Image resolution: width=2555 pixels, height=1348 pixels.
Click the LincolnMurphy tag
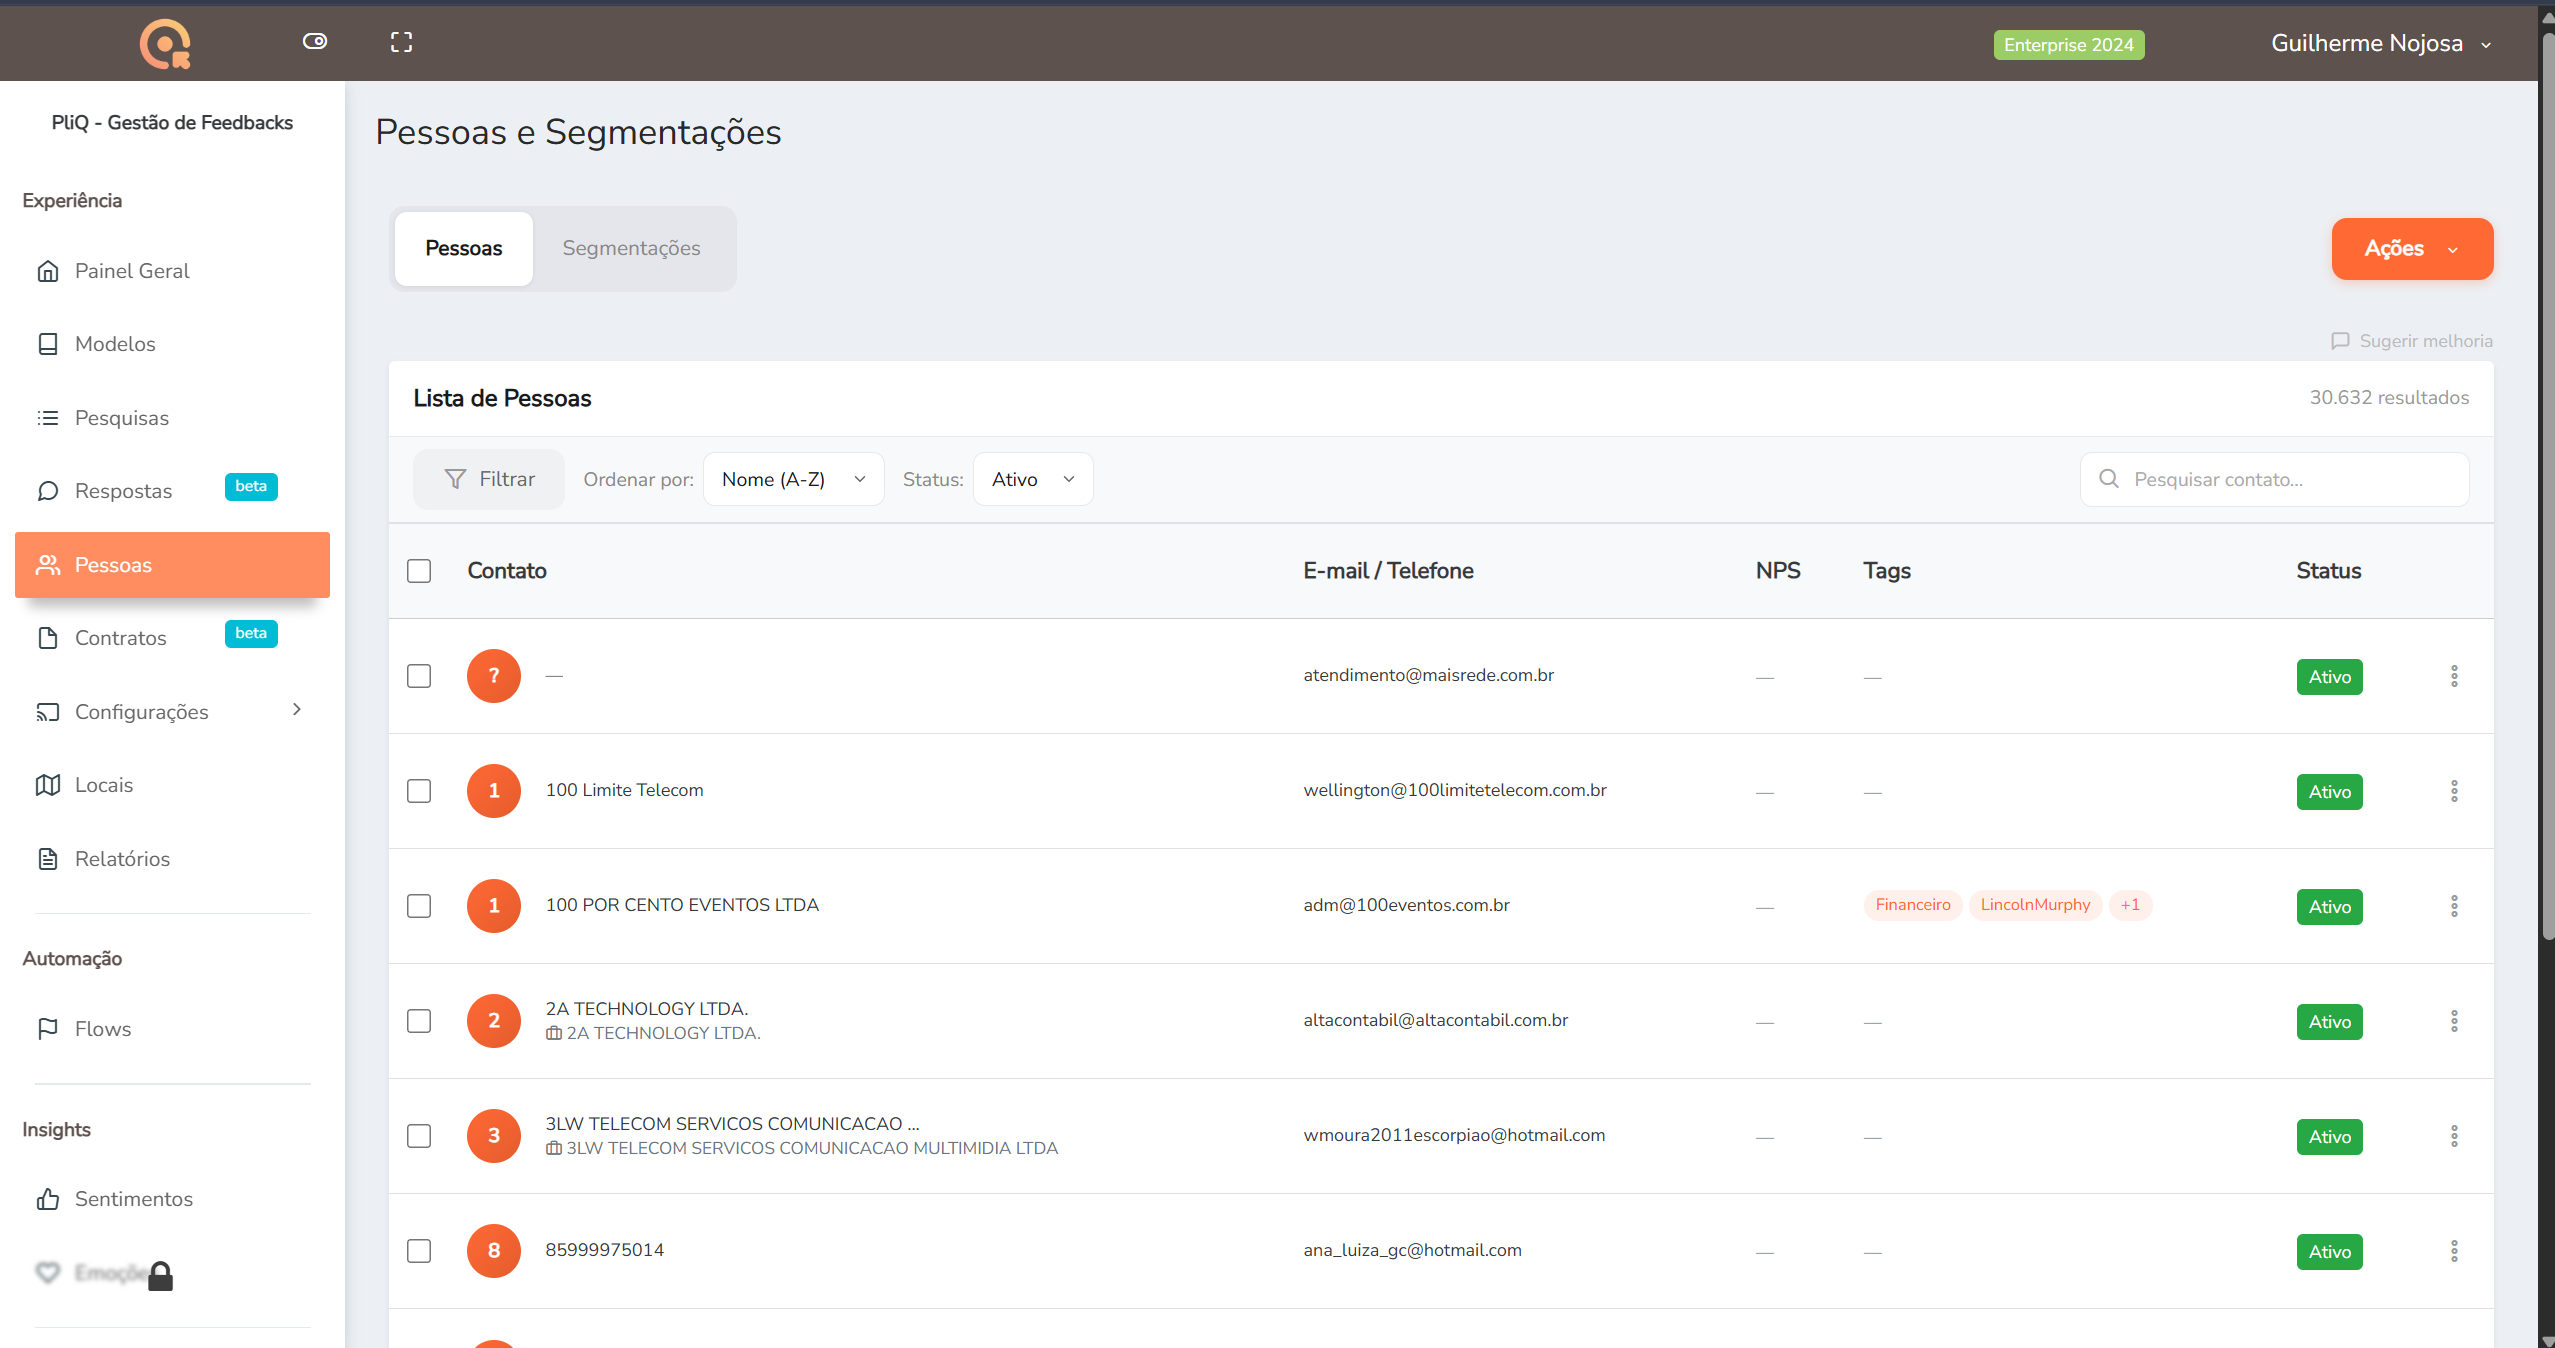click(2036, 905)
